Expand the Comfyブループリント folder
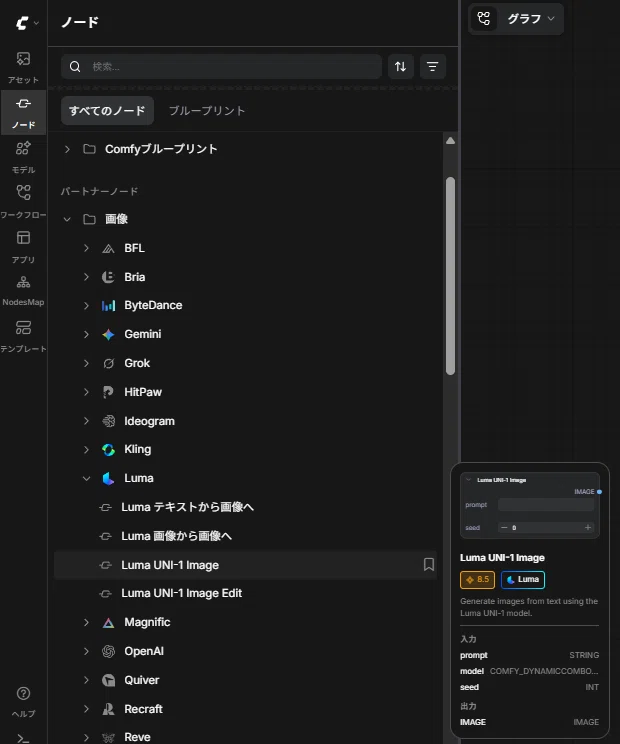620x744 pixels. tap(67, 149)
